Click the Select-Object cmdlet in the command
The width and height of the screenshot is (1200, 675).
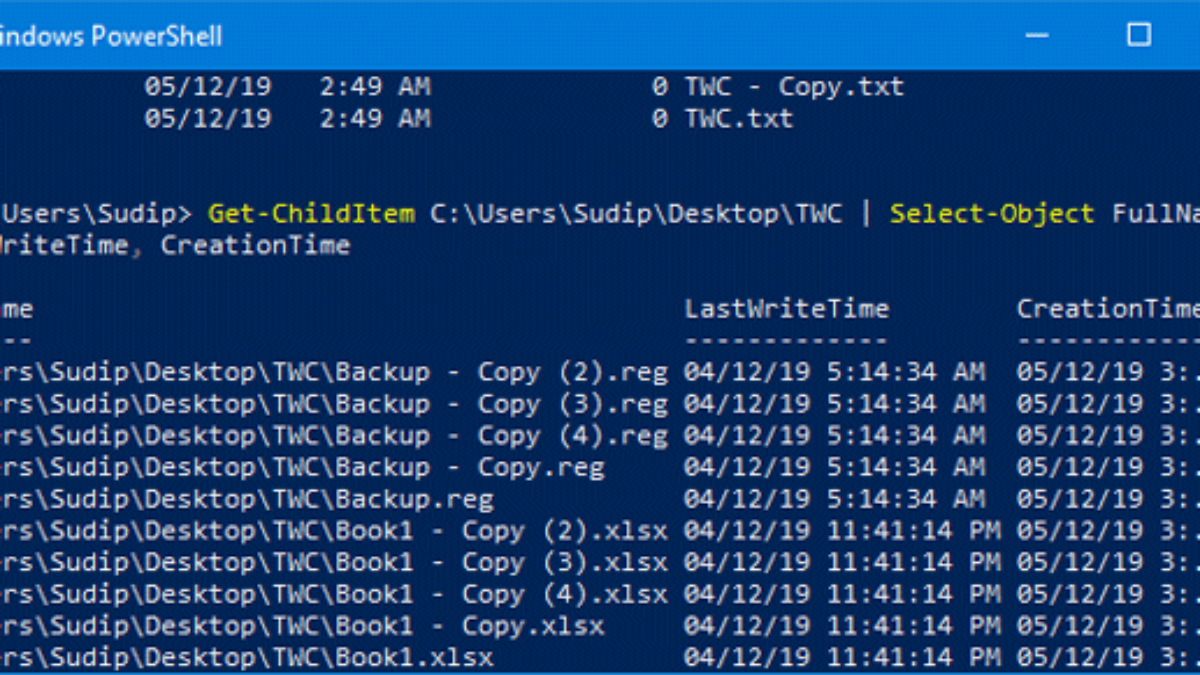(x=992, y=214)
